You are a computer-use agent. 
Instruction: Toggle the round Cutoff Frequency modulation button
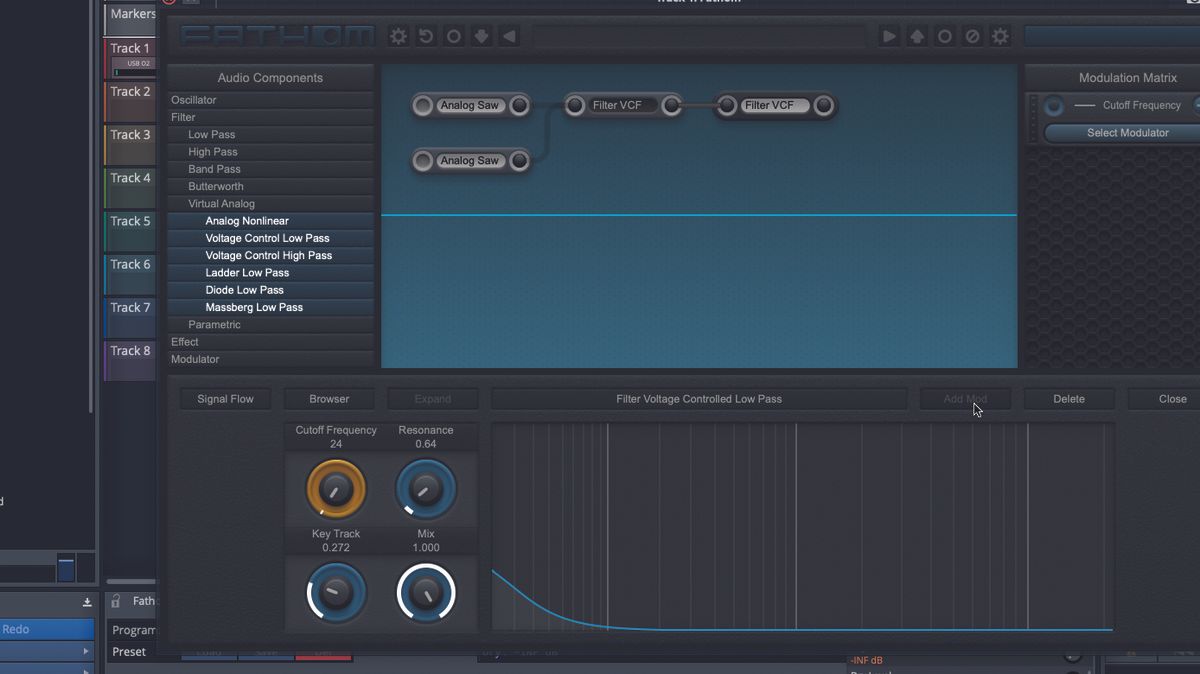(x=1054, y=106)
